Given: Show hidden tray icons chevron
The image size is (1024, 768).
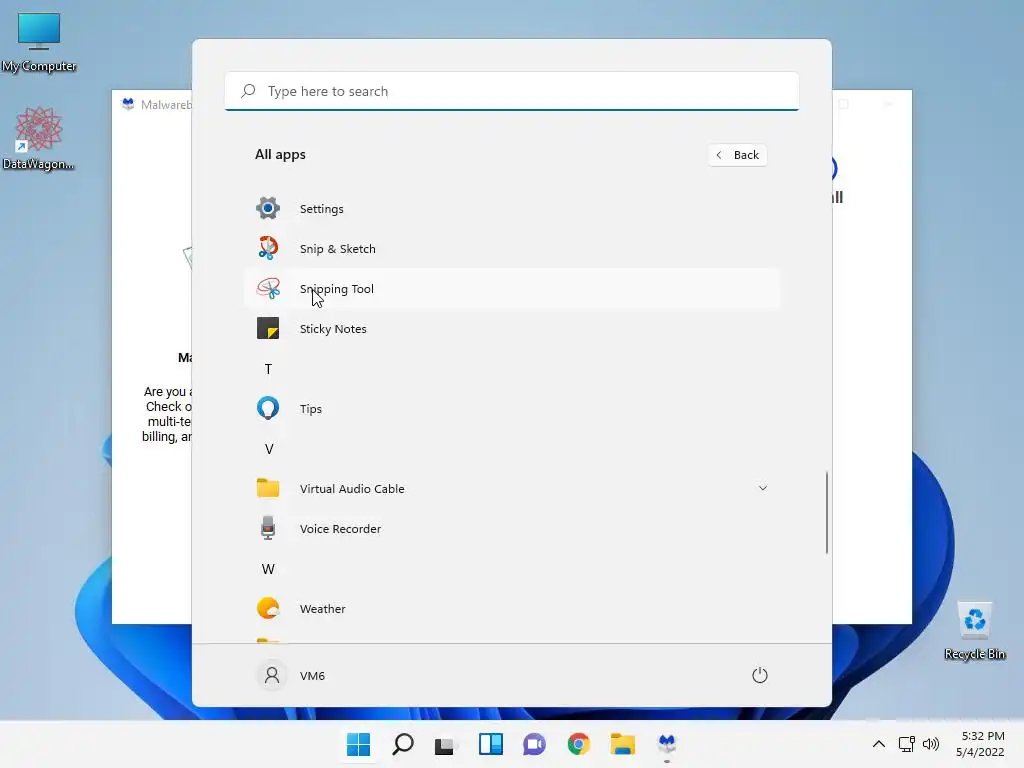Looking at the screenshot, I should [x=879, y=744].
